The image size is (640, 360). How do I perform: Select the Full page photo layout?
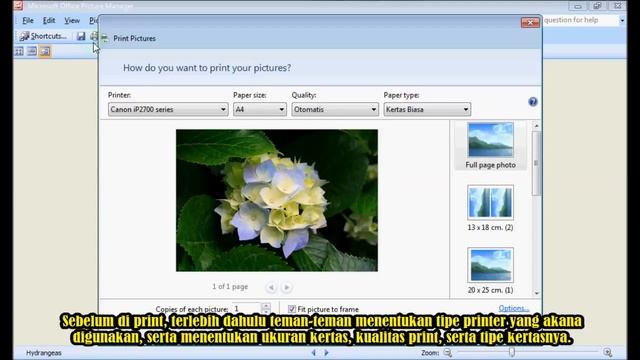tap(490, 145)
